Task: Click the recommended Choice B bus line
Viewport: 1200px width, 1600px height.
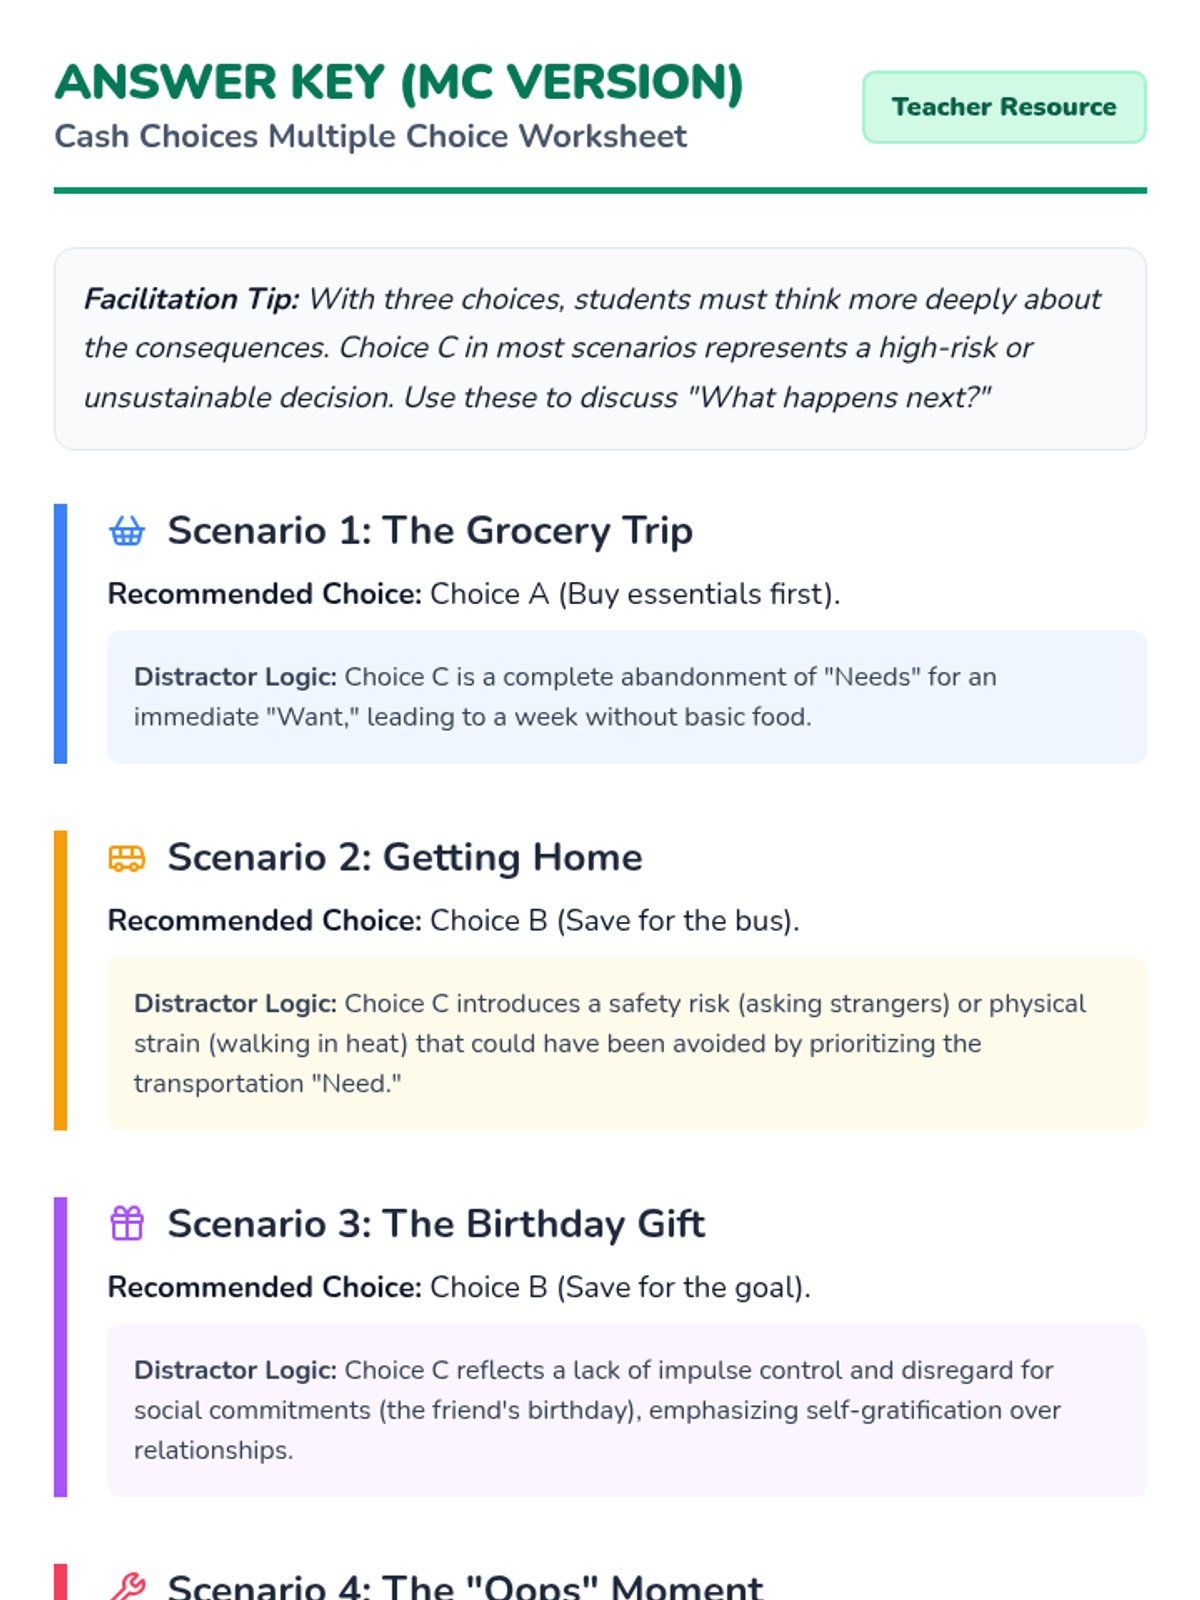Action: click(x=454, y=920)
